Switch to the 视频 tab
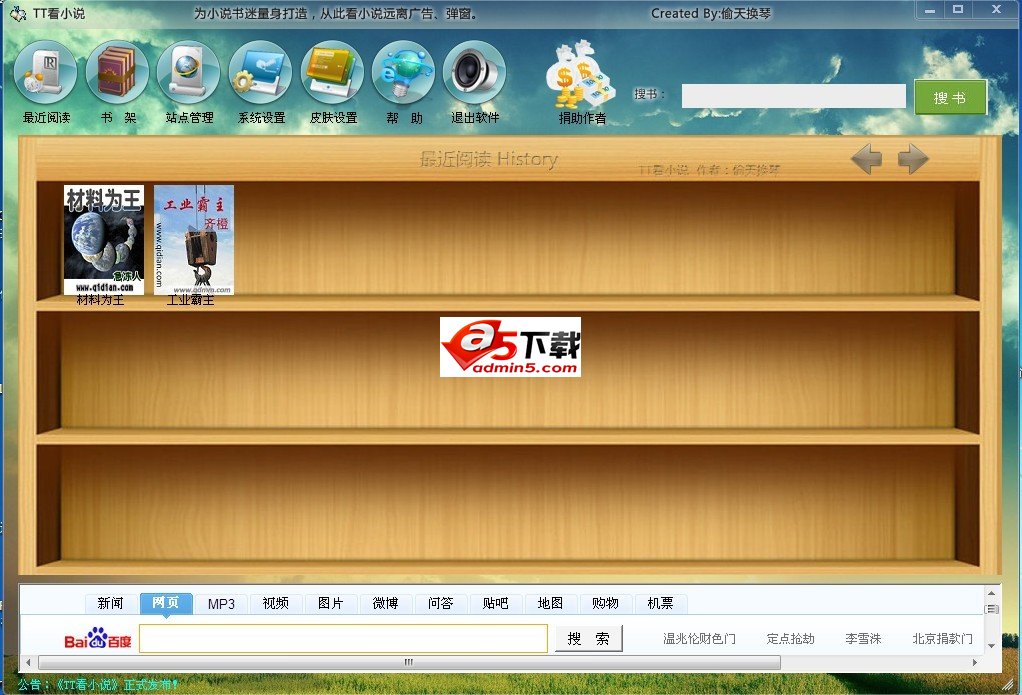1022x695 pixels. [276, 603]
